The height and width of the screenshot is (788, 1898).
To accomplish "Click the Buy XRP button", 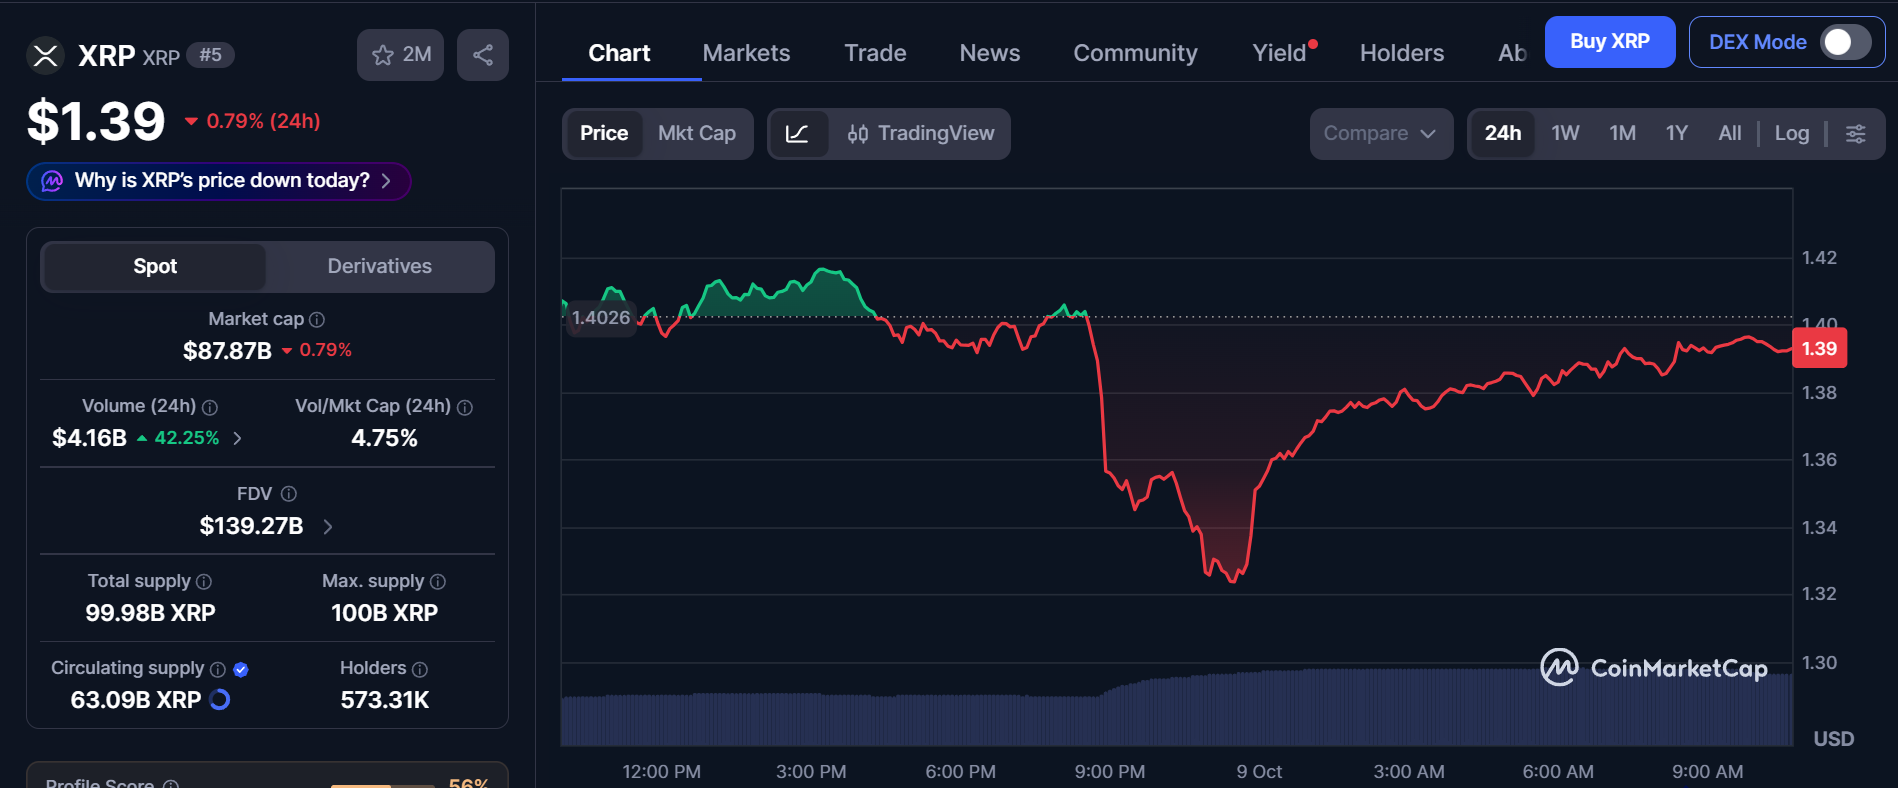I will tap(1610, 42).
